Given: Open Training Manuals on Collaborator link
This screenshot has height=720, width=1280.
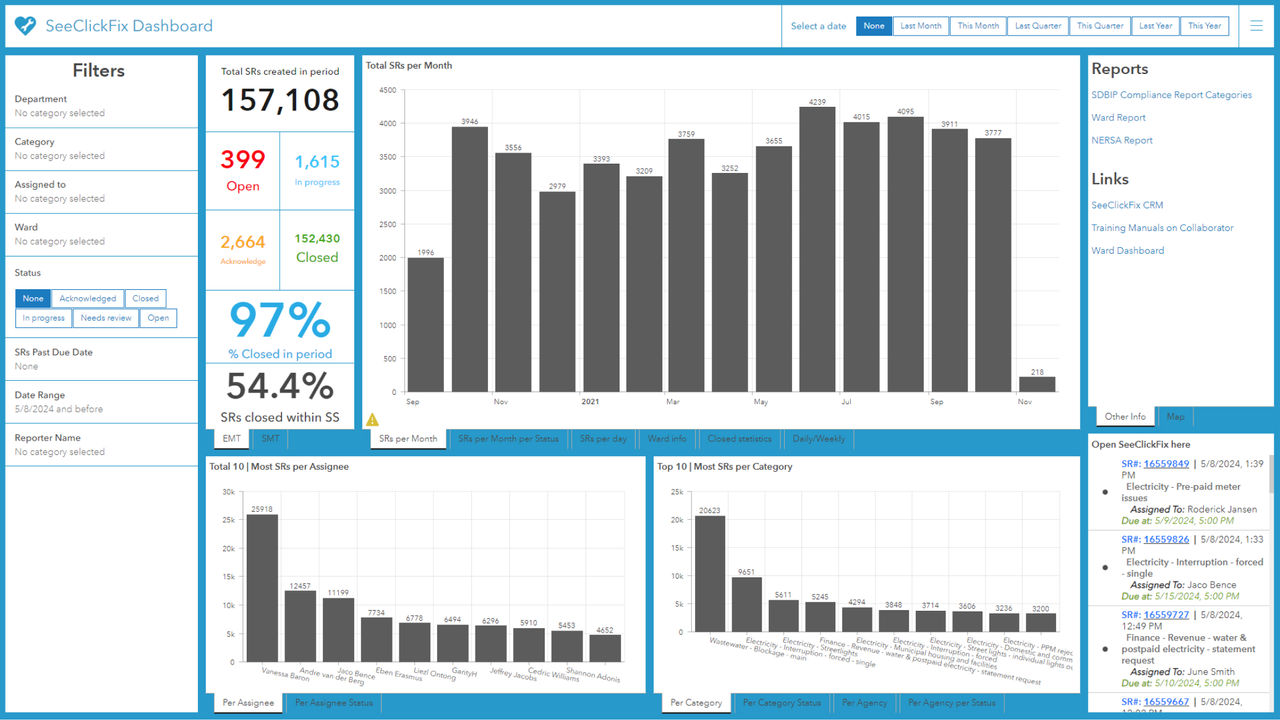Looking at the screenshot, I should [x=1162, y=228].
